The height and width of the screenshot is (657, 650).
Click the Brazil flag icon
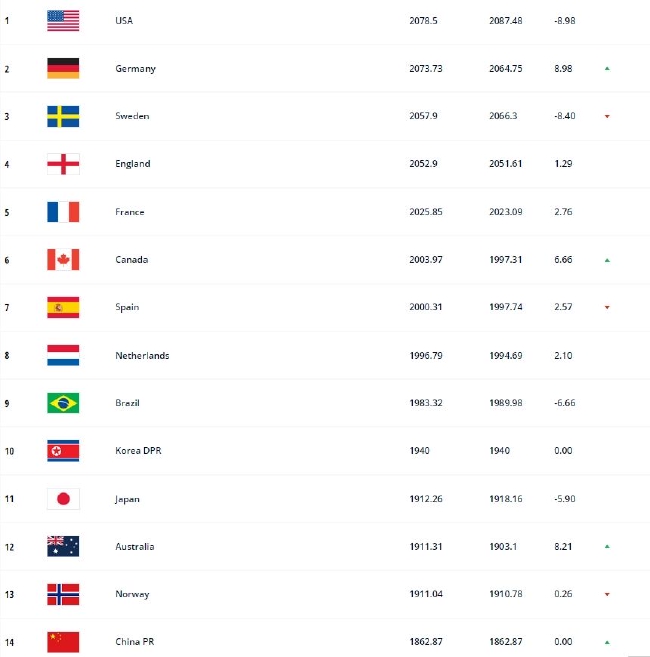63,403
